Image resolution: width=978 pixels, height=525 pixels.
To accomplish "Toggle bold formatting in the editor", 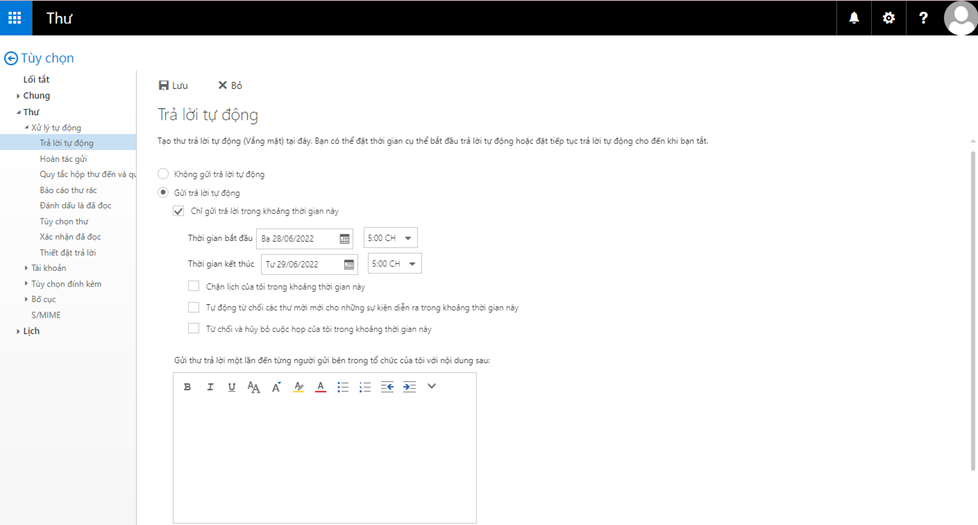I will pos(187,387).
